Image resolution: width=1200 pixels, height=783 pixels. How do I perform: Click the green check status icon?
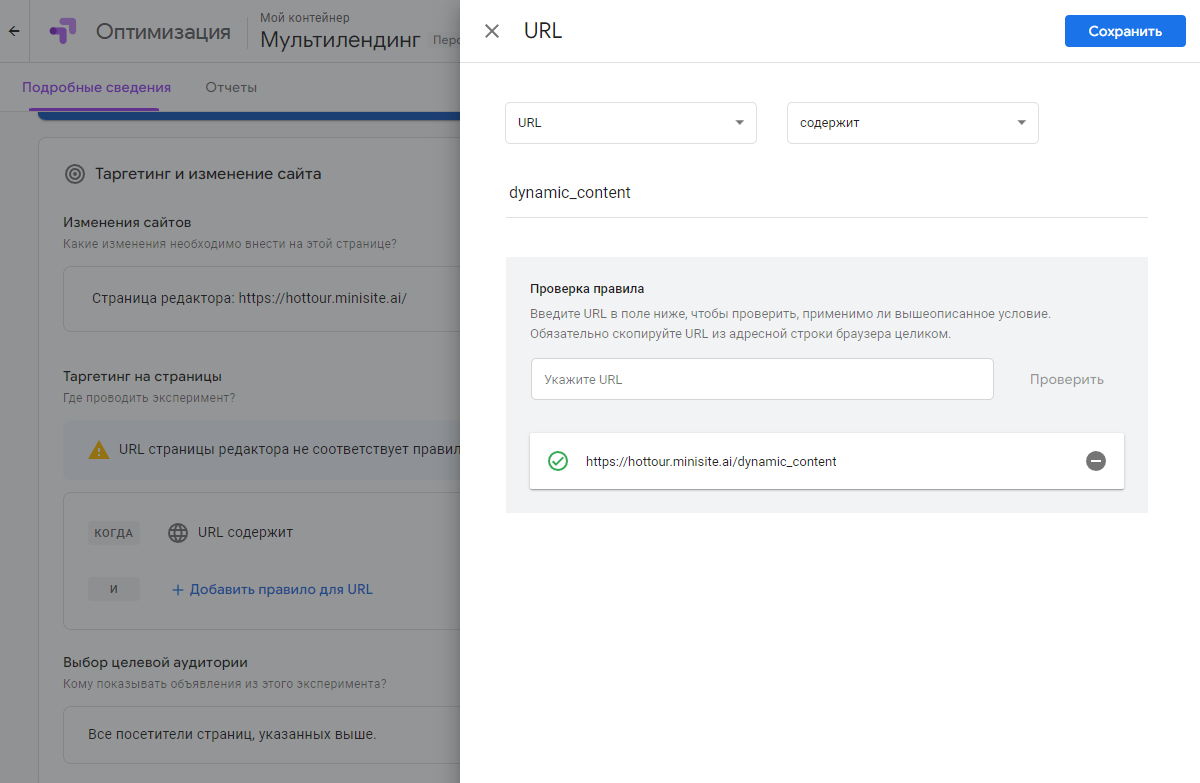pyautogui.click(x=558, y=461)
